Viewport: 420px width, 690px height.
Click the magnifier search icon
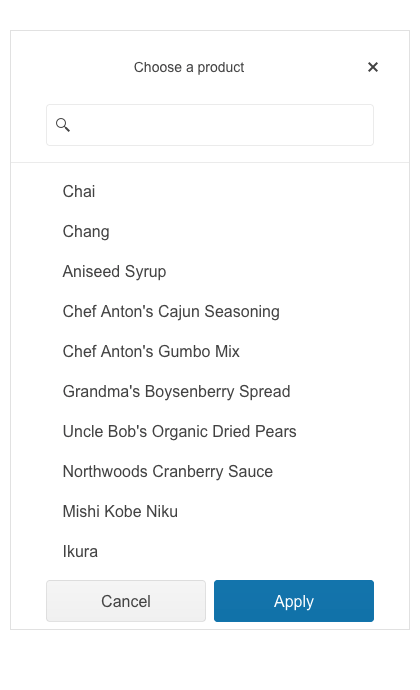63,125
